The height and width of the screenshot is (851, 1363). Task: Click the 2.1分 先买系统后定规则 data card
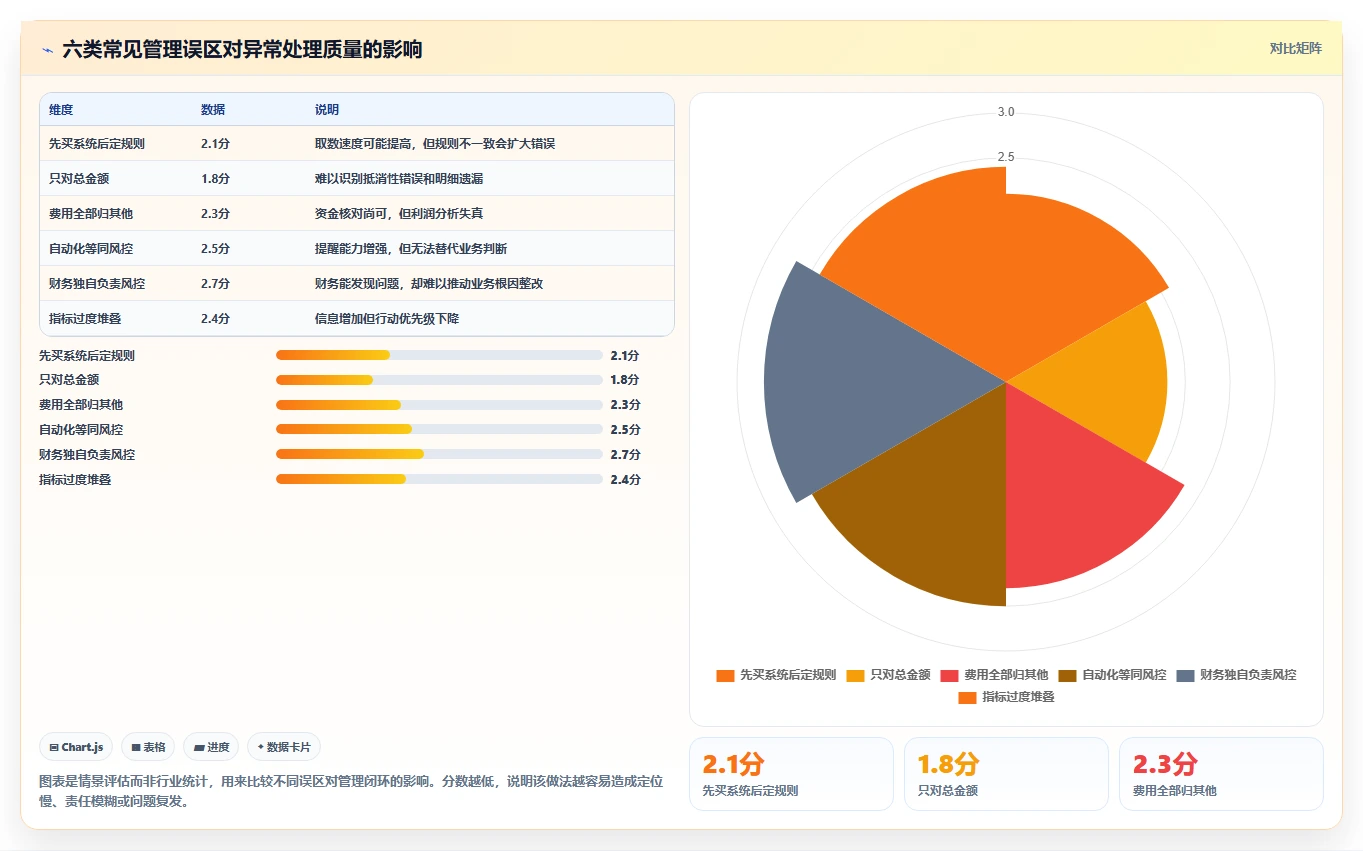pyautogui.click(x=791, y=773)
